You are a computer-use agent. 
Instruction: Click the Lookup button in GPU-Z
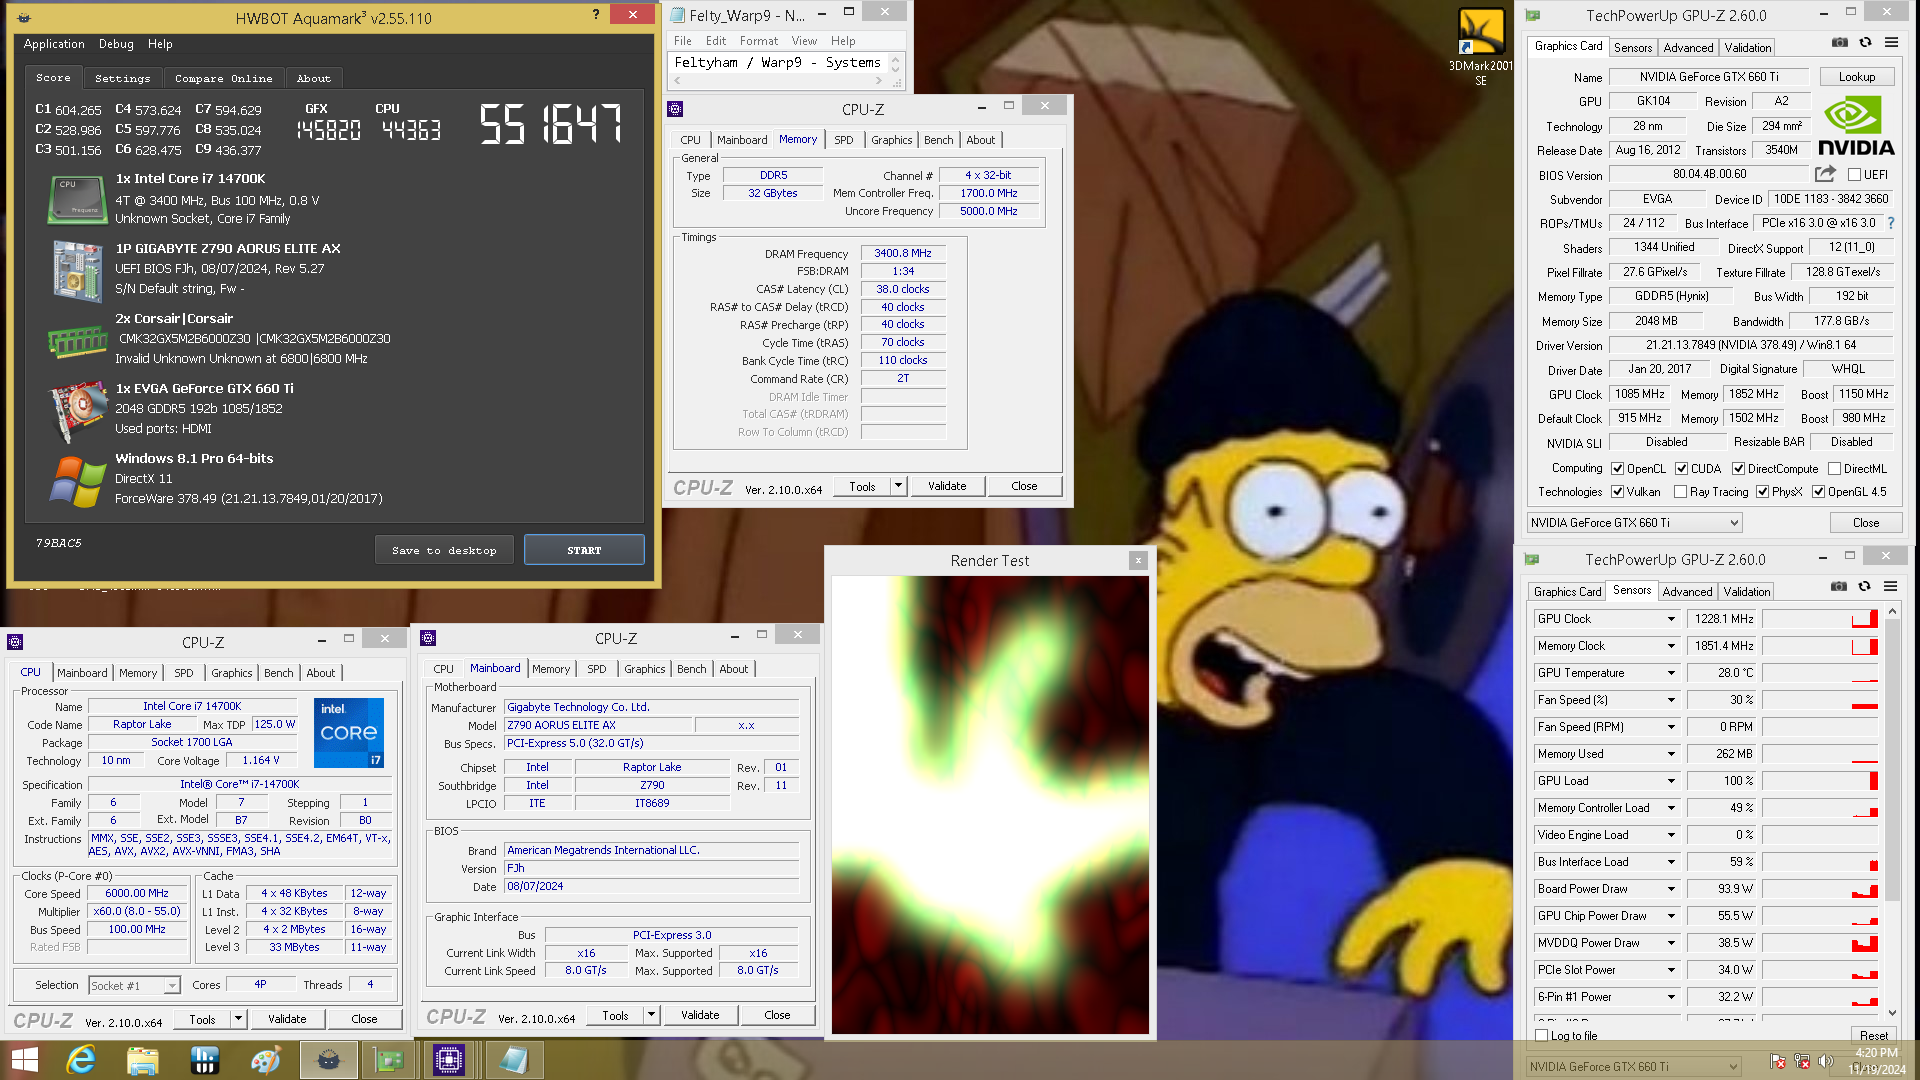click(1856, 77)
